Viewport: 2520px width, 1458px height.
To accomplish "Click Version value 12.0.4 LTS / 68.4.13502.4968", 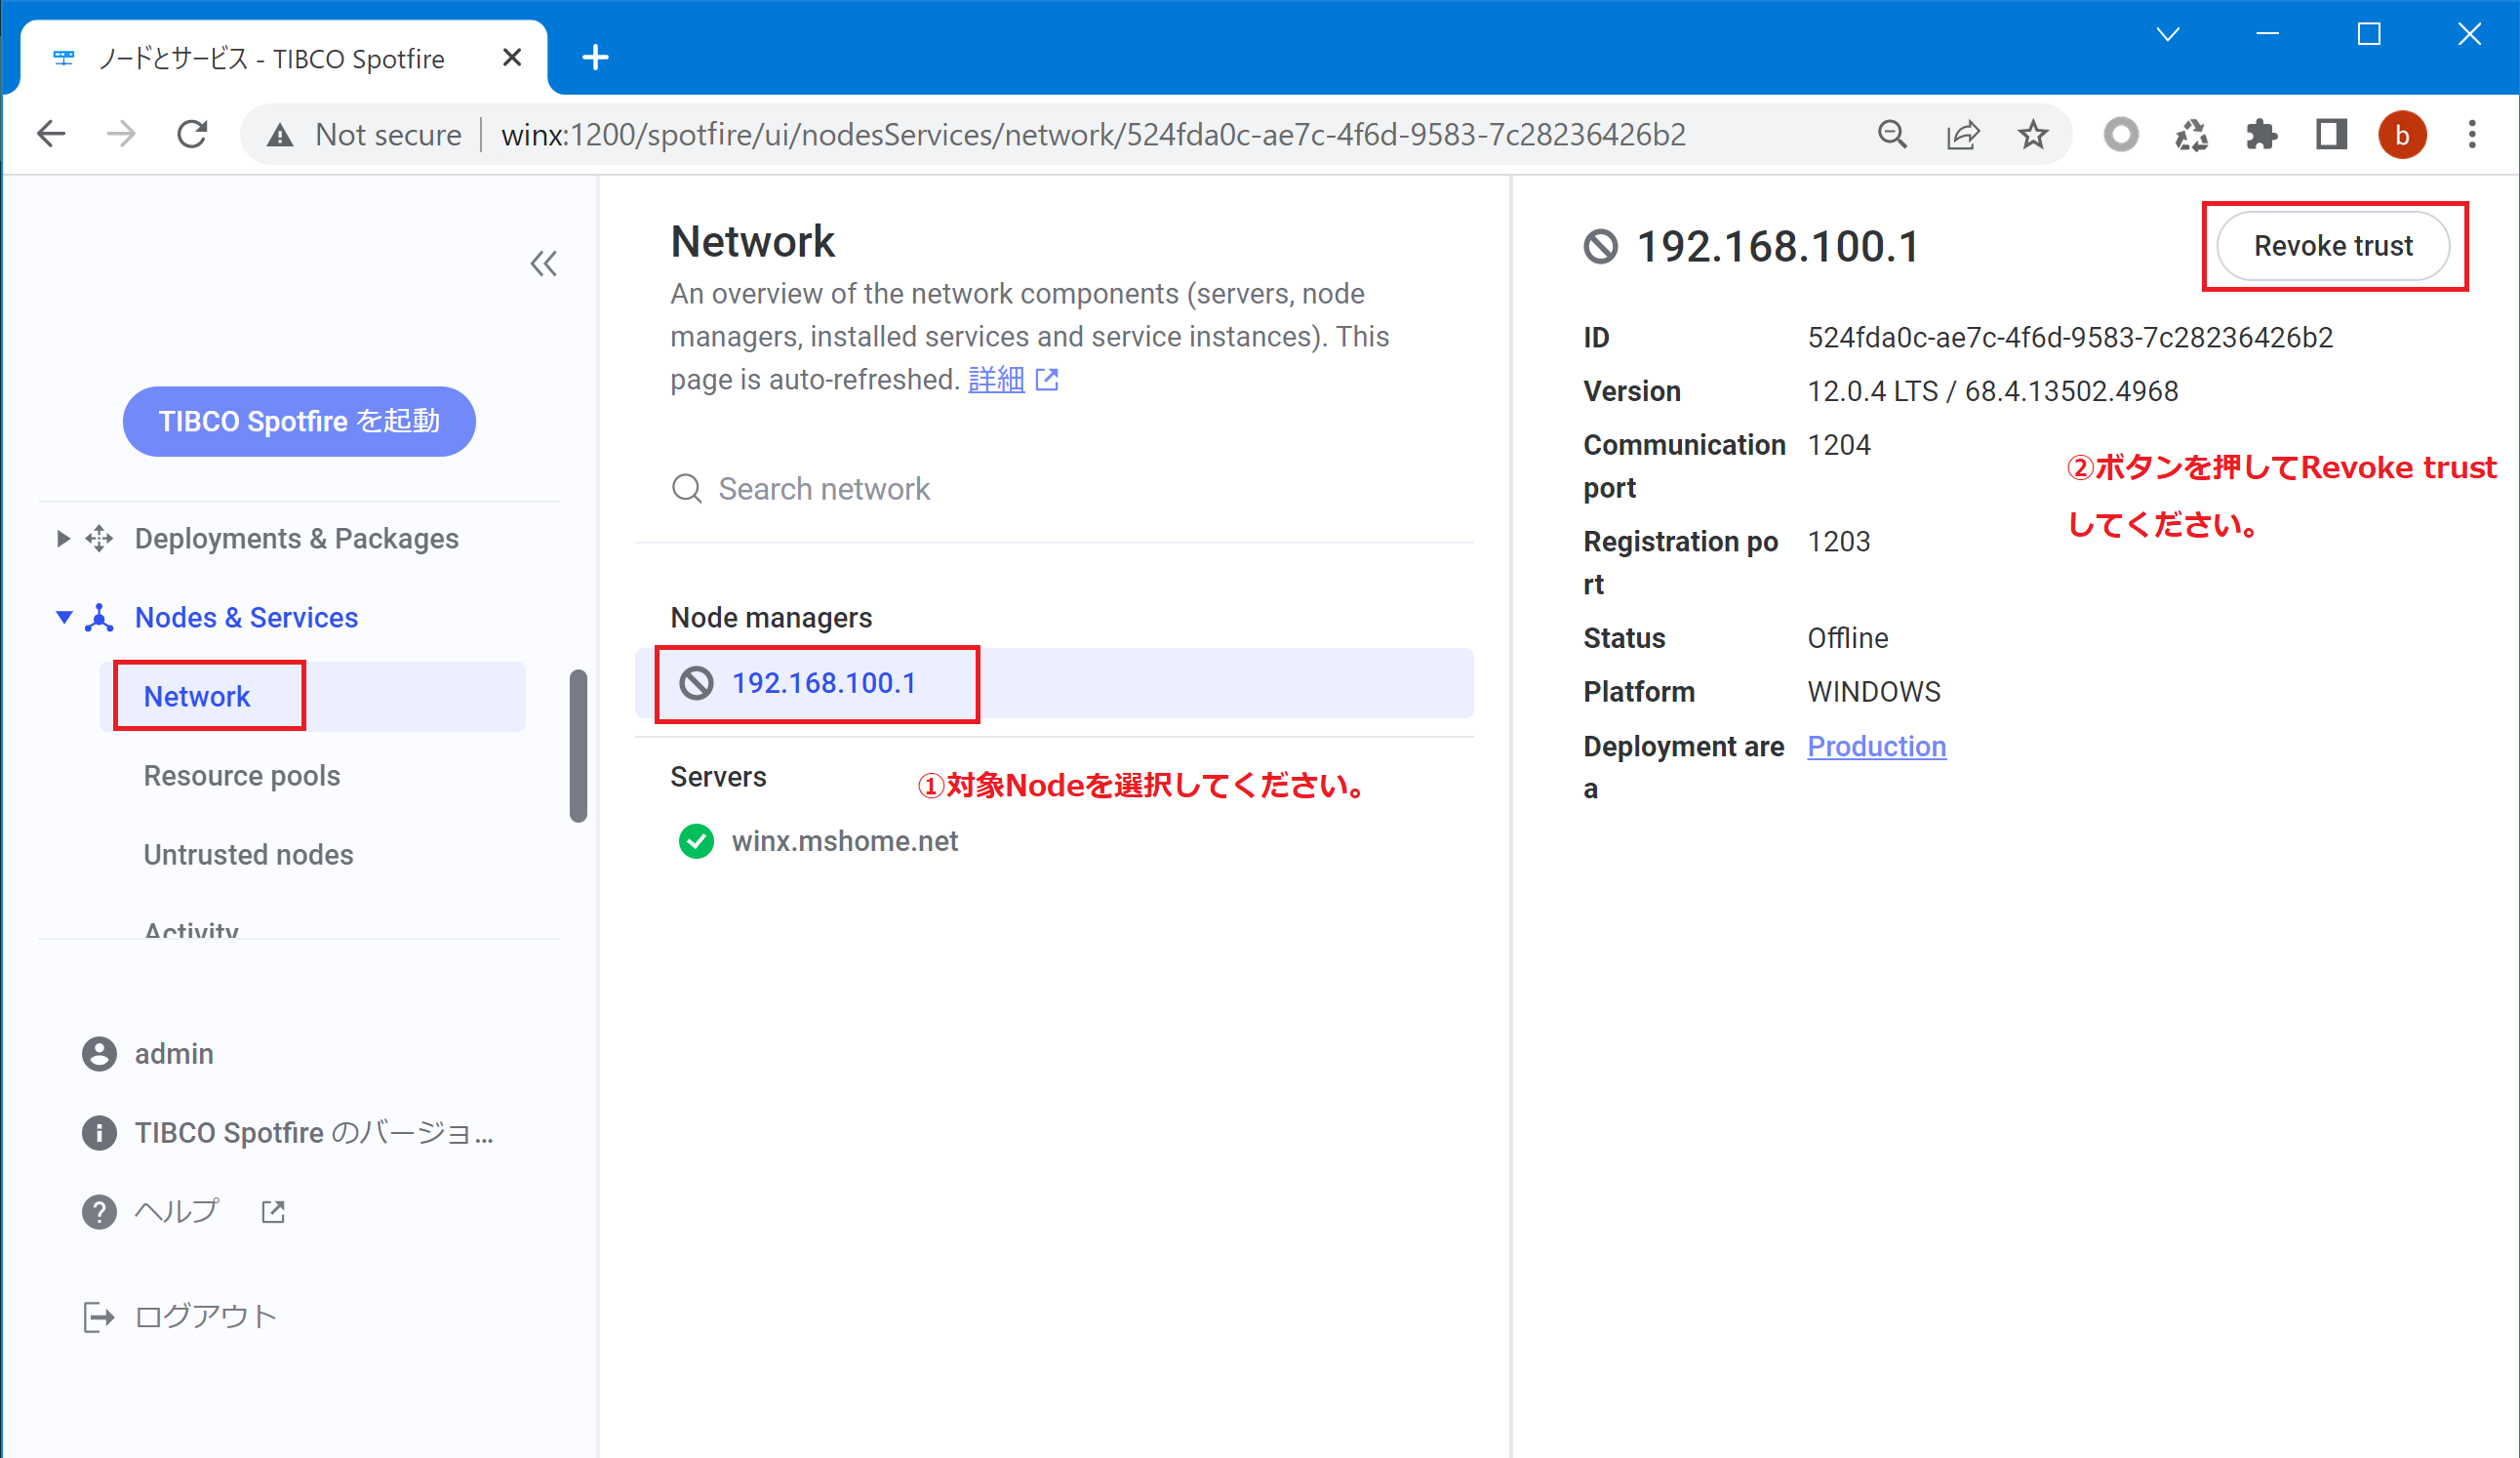I will [x=1992, y=391].
